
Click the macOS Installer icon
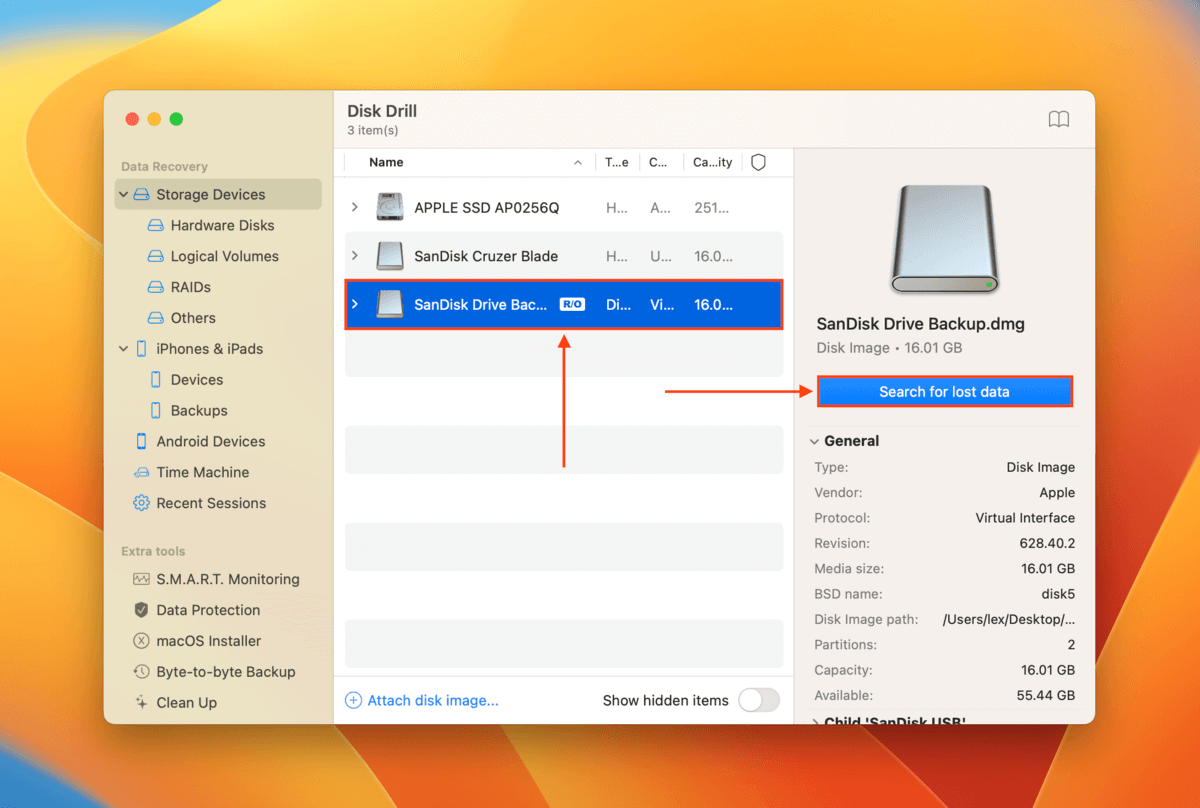[x=141, y=642]
